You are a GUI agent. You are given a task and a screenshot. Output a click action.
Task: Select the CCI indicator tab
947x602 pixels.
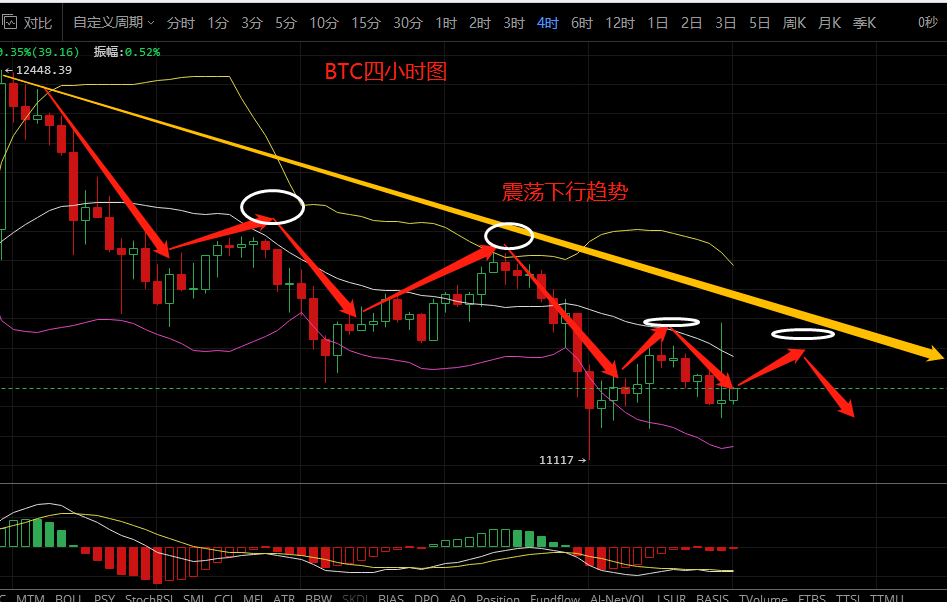click(x=224, y=598)
